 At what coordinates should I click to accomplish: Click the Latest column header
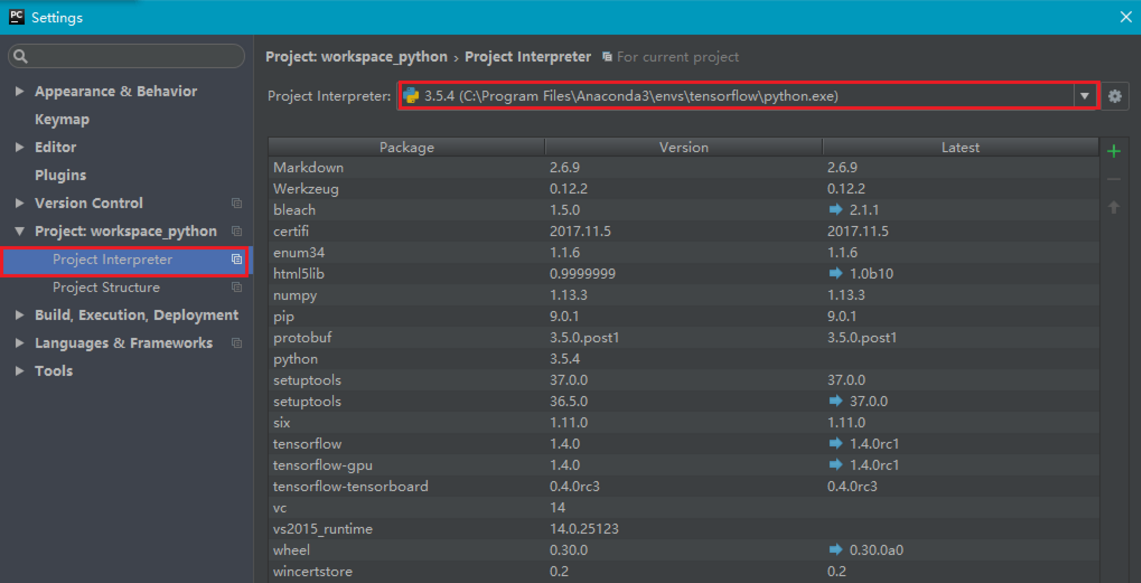[961, 147]
